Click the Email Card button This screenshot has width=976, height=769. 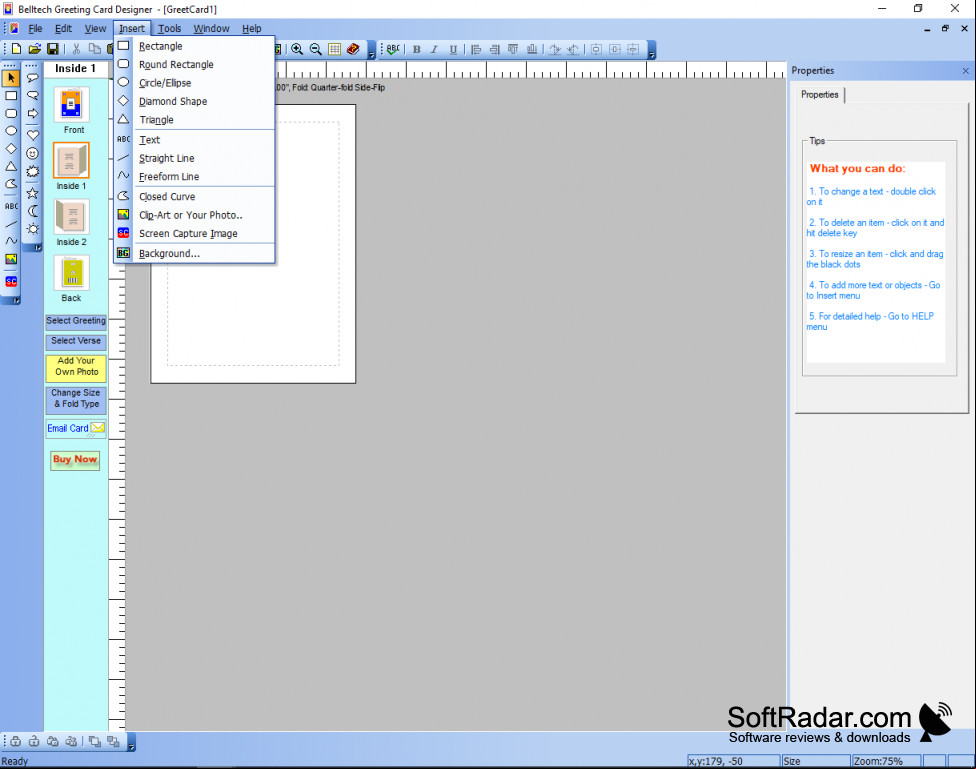76,428
